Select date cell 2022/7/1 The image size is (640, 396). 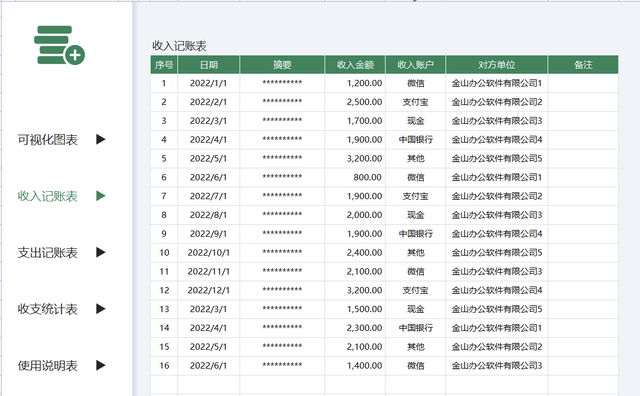[x=209, y=196]
